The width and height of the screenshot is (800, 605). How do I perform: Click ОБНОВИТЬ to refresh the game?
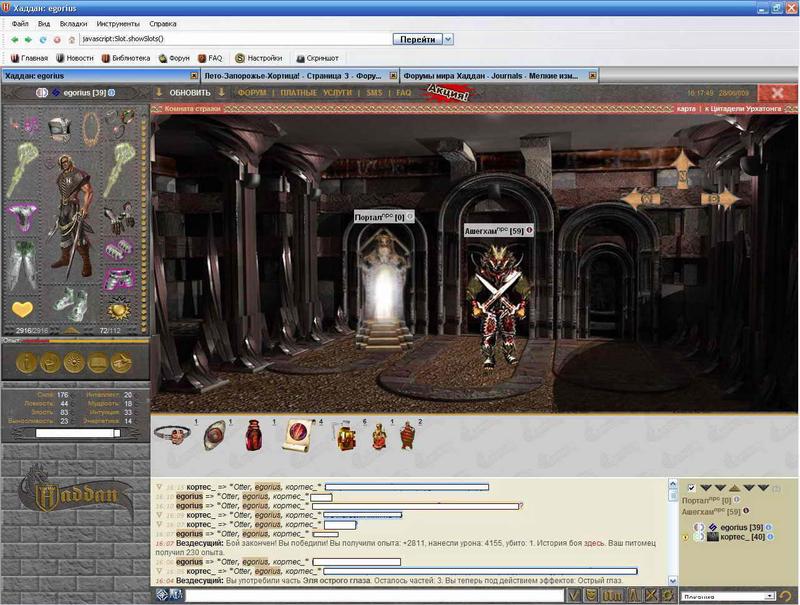coord(190,93)
